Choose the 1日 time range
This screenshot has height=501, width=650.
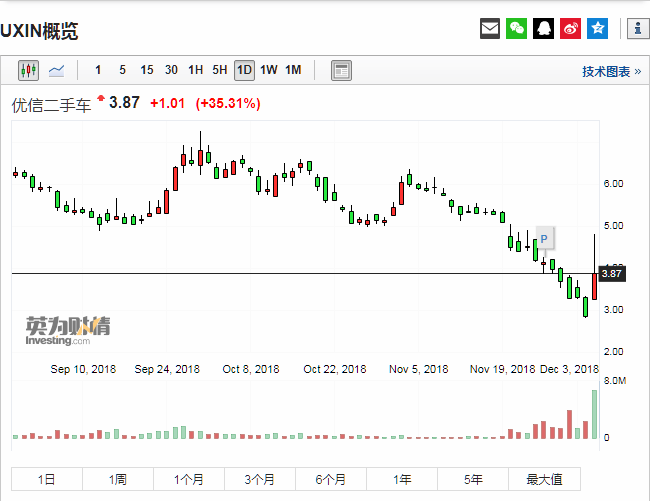coord(46,479)
